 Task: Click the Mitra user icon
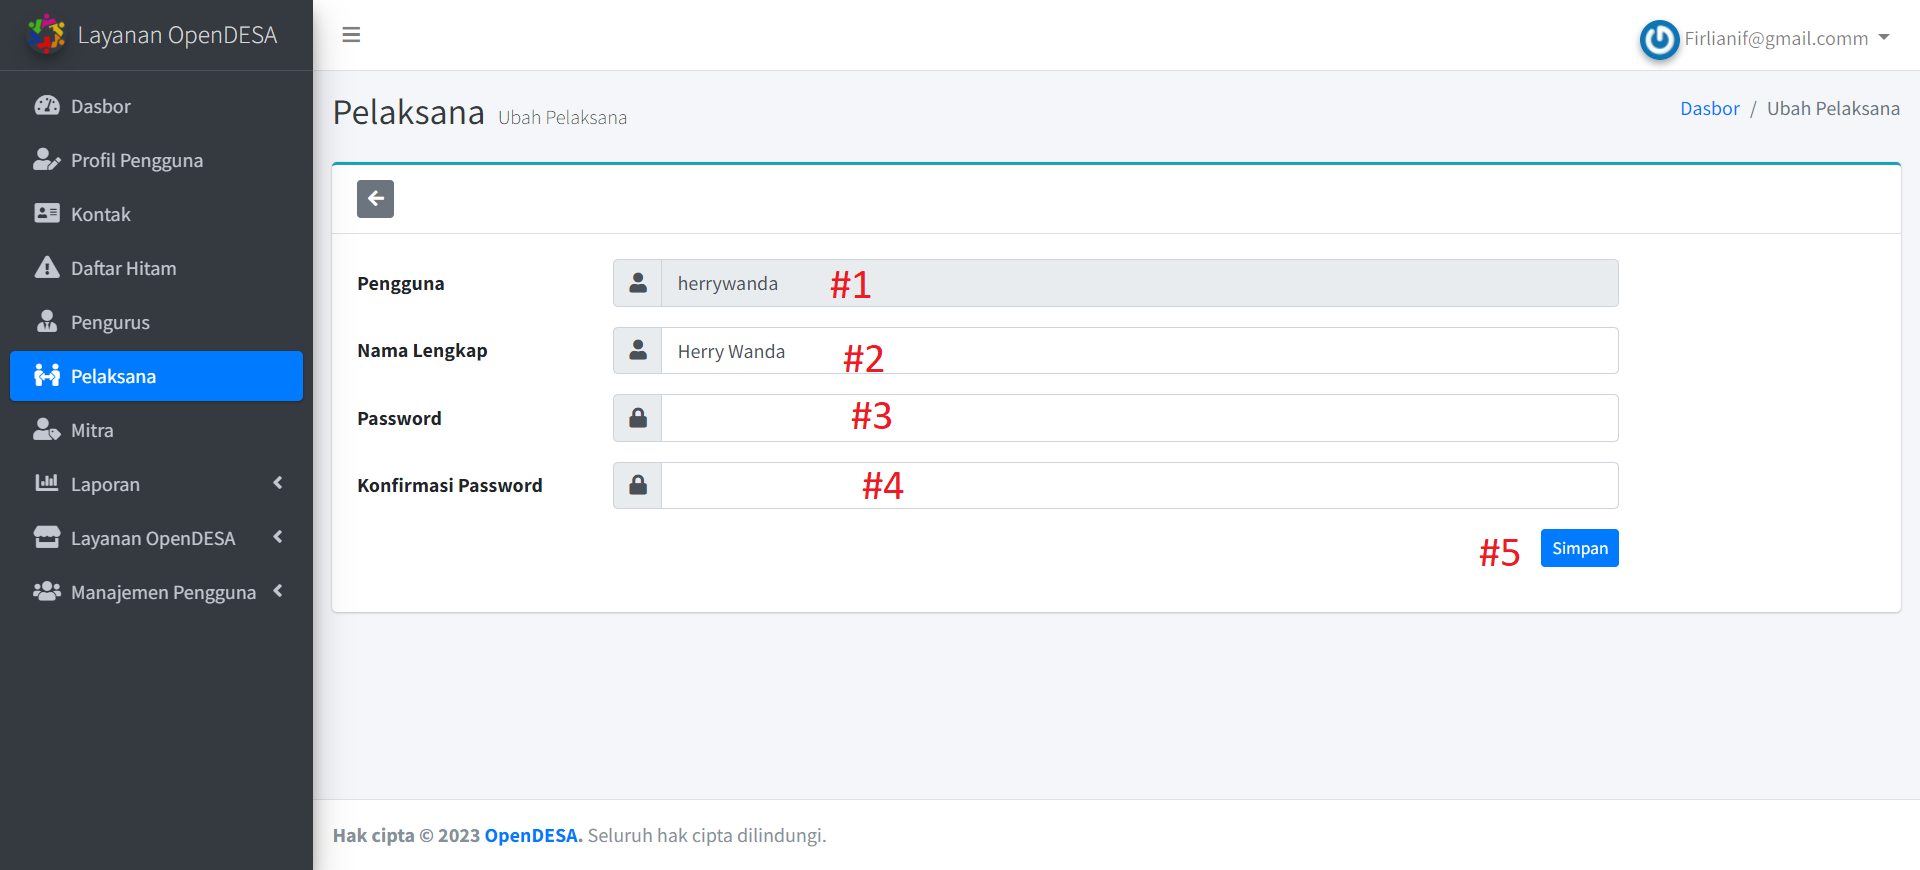click(47, 430)
